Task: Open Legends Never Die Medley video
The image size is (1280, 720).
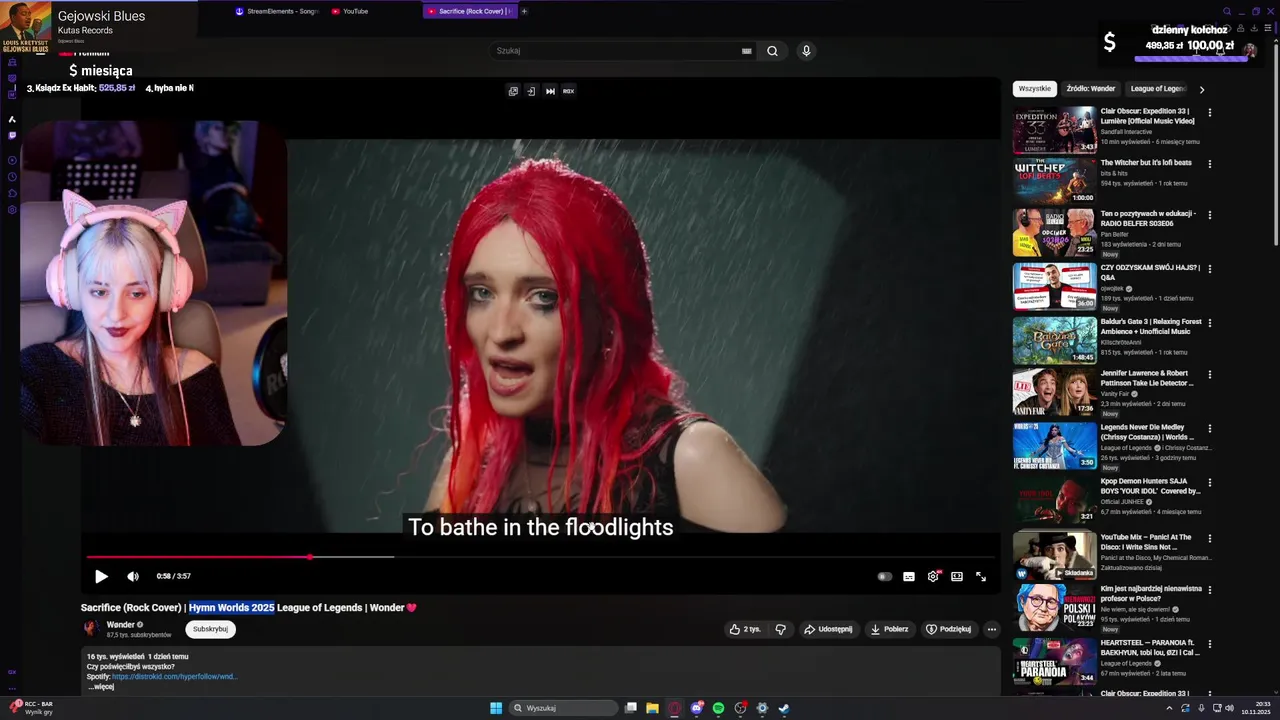Action: tap(1054, 446)
